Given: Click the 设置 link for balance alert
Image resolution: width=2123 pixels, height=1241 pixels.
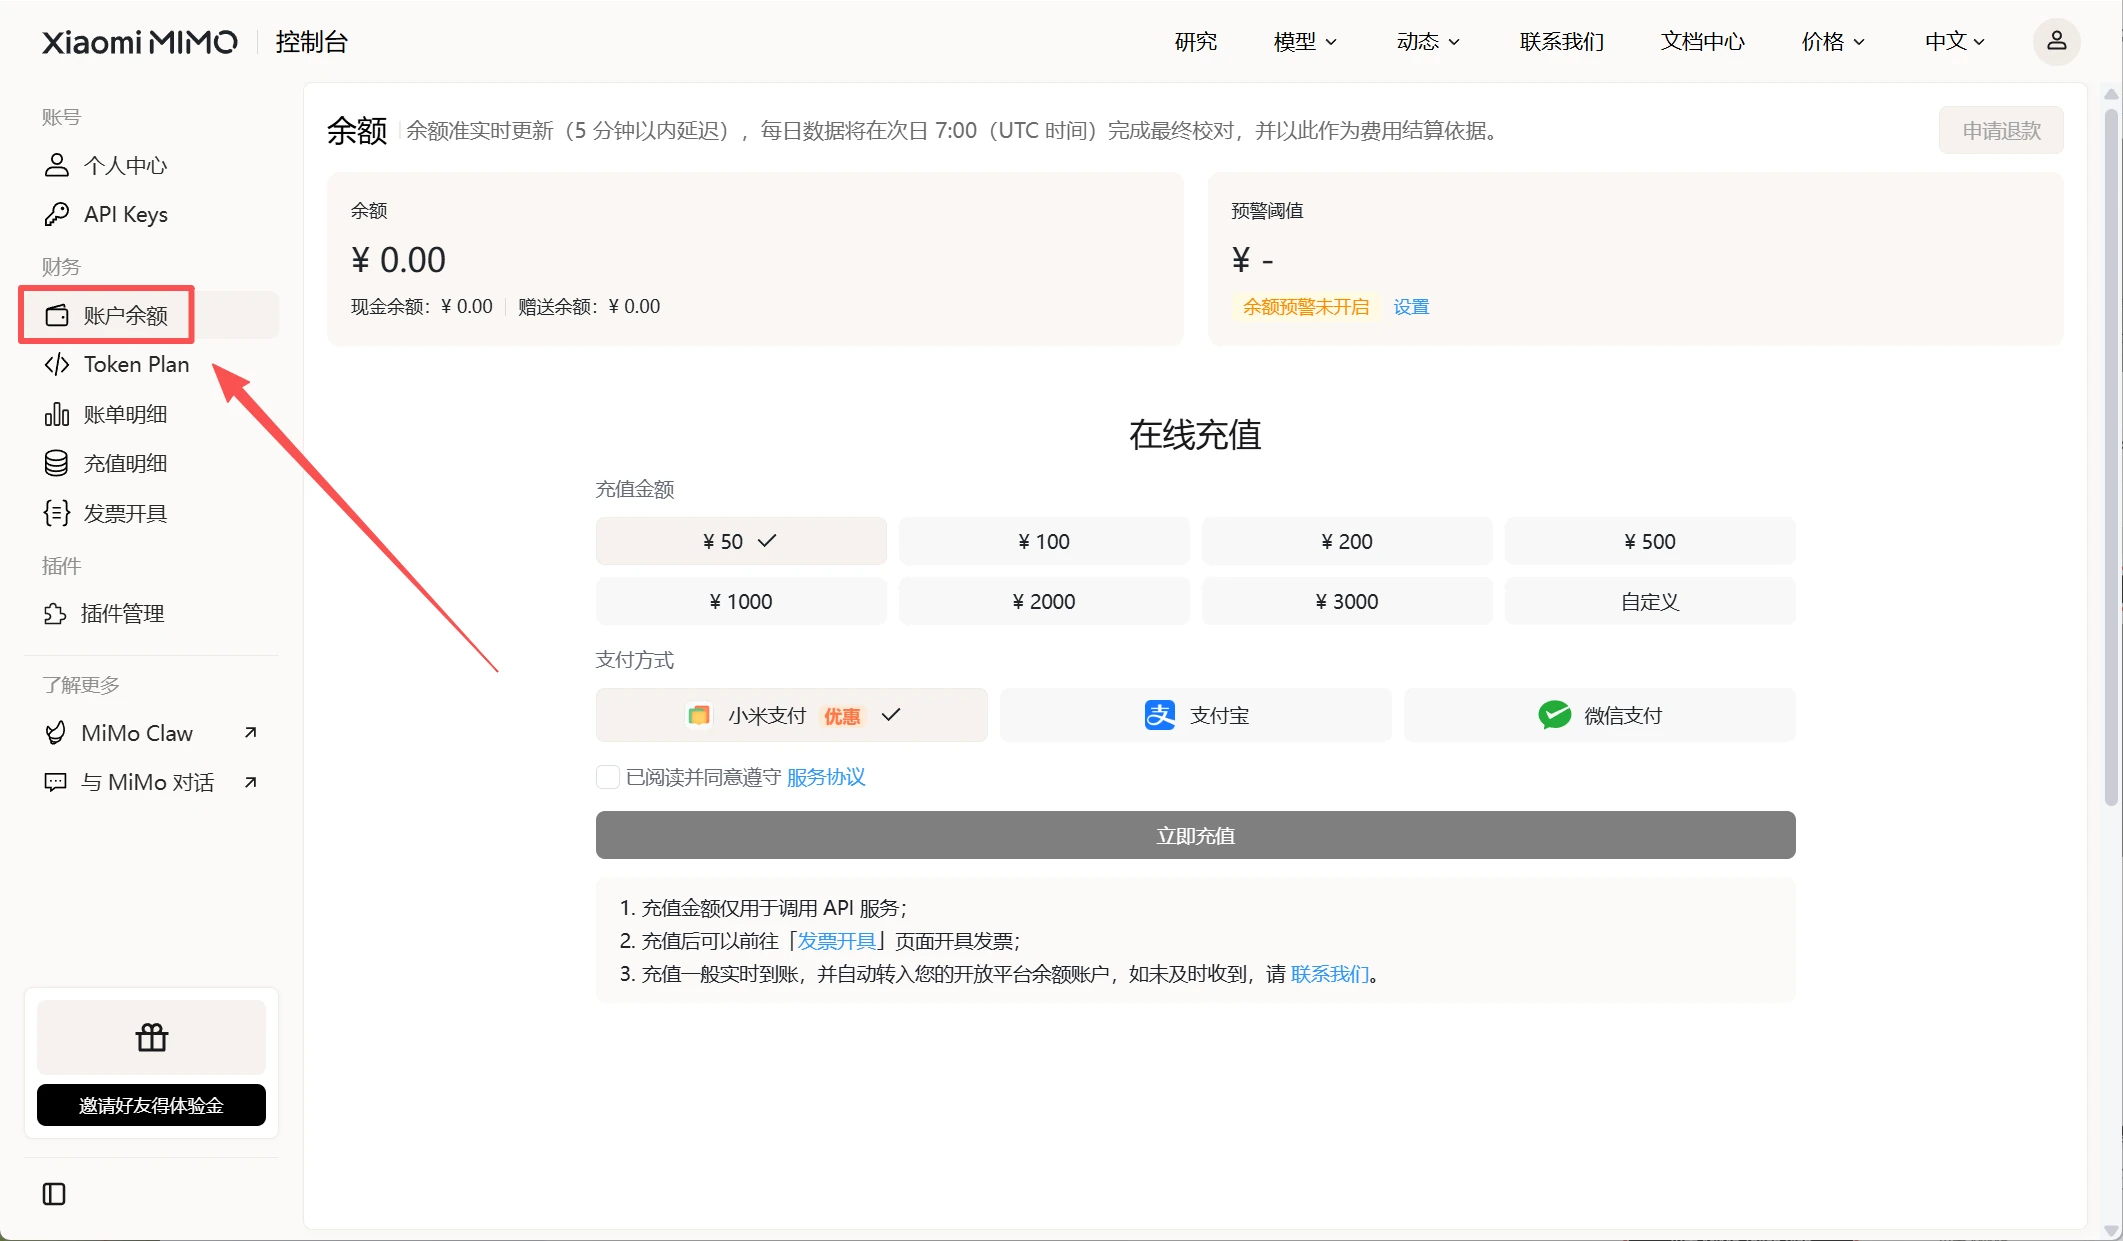Looking at the screenshot, I should (1411, 307).
